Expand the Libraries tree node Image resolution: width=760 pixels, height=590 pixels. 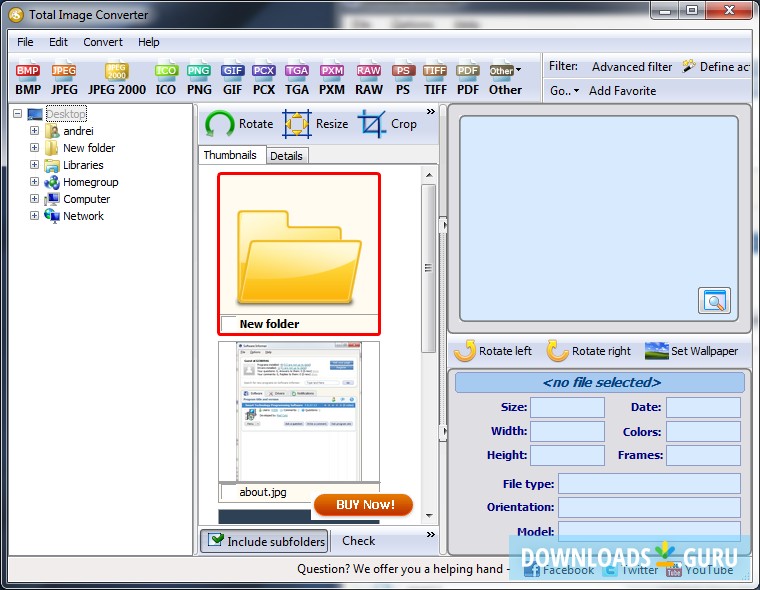coord(34,164)
